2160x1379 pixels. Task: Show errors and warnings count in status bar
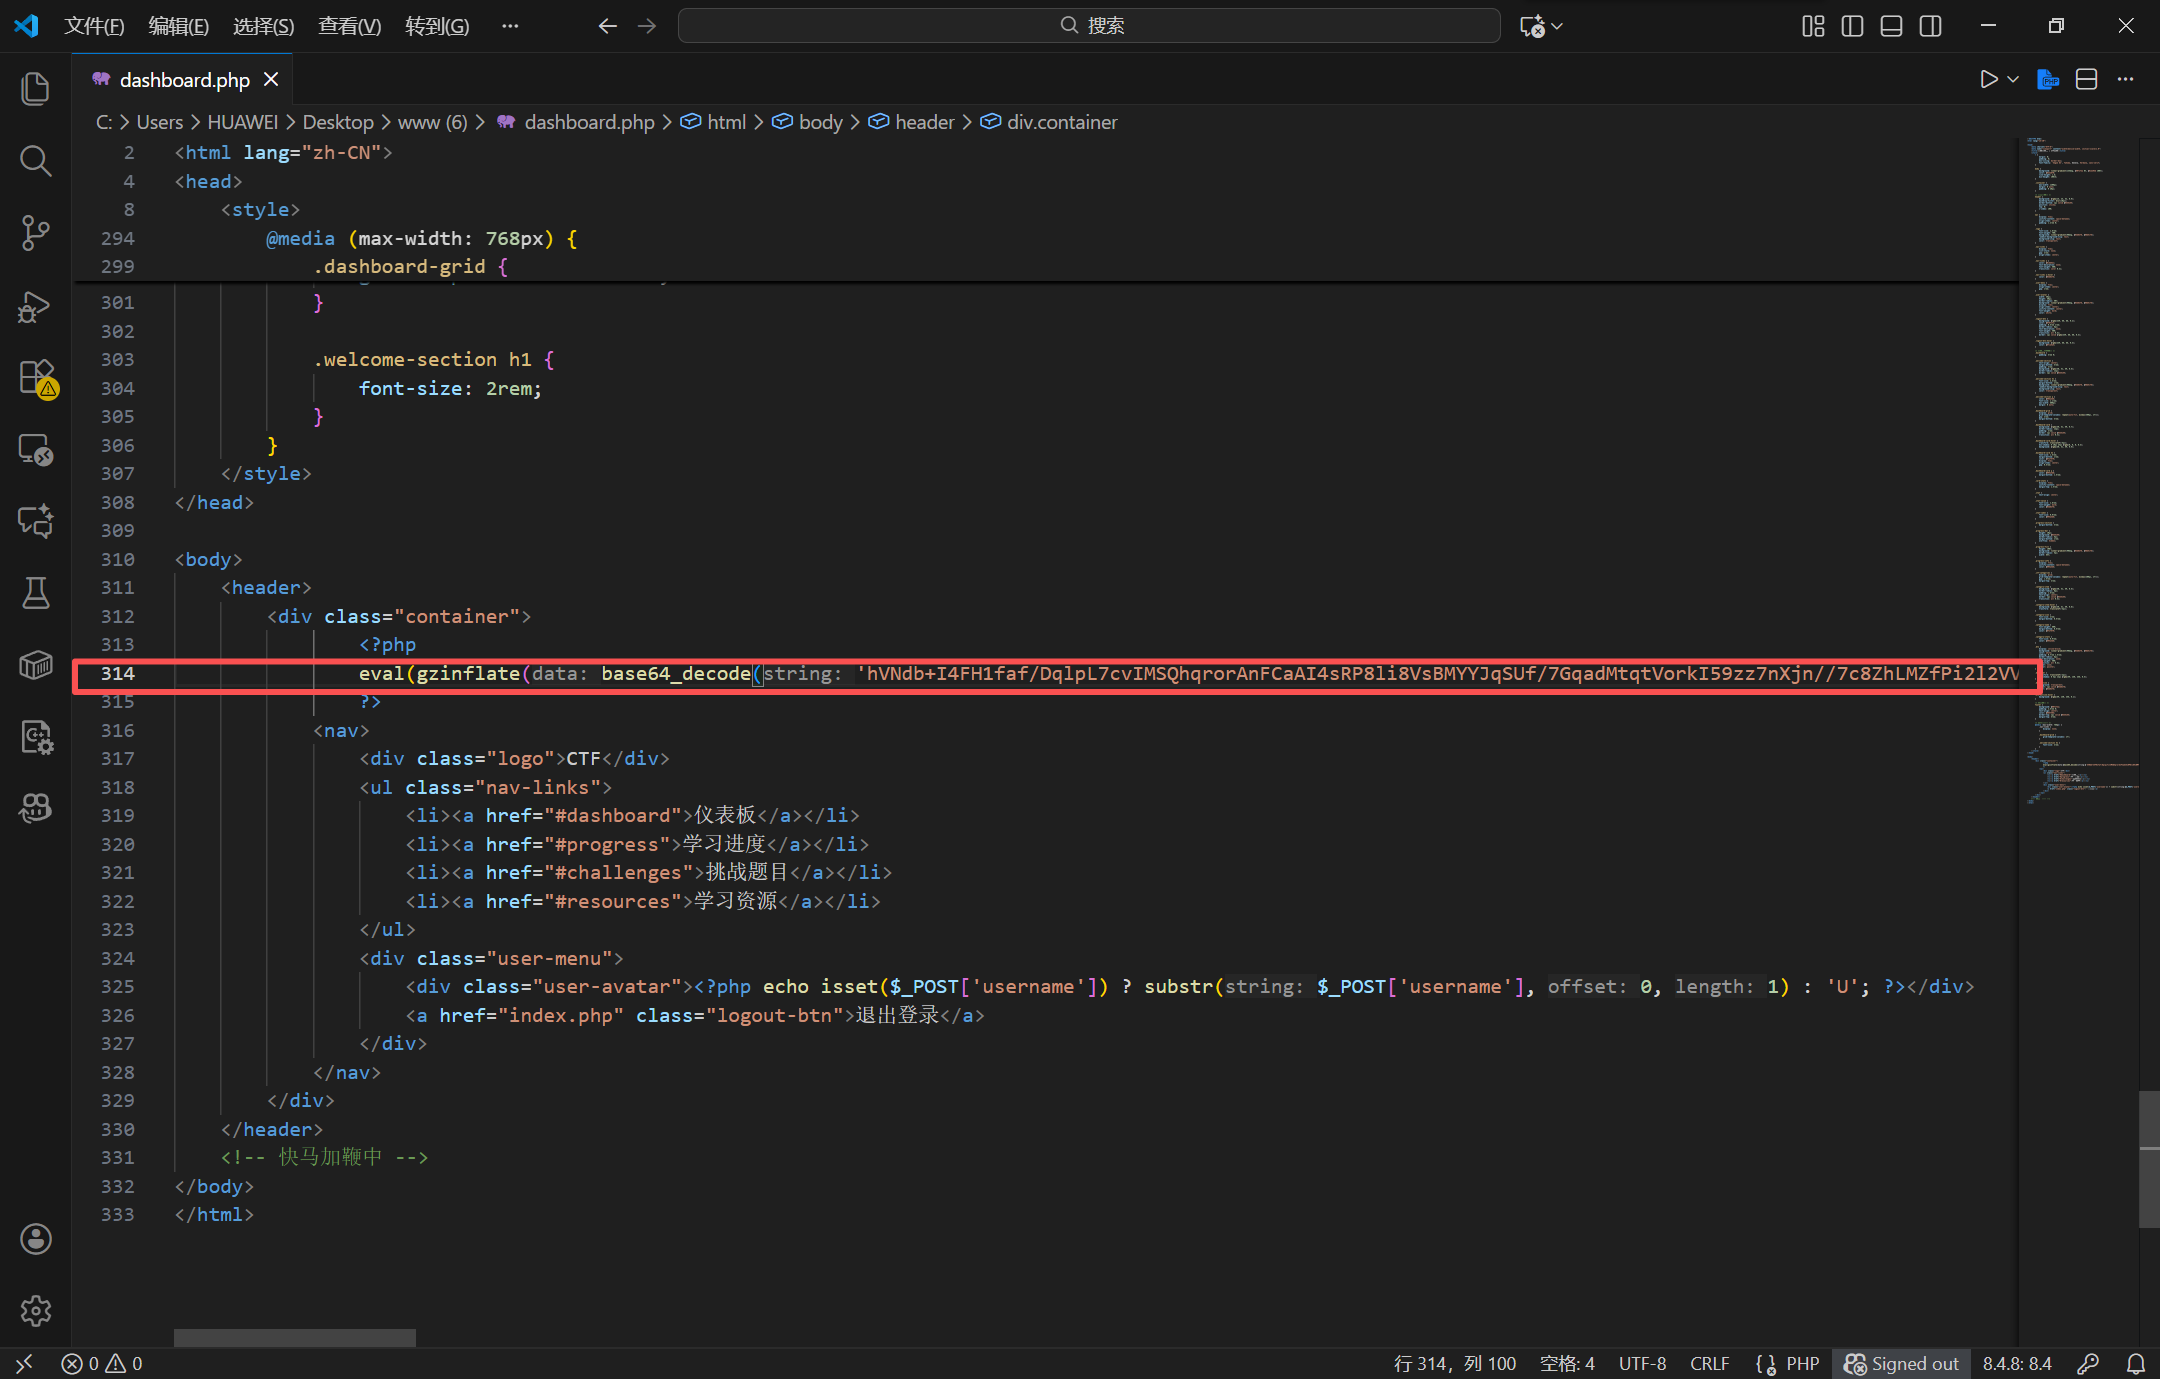102,1363
